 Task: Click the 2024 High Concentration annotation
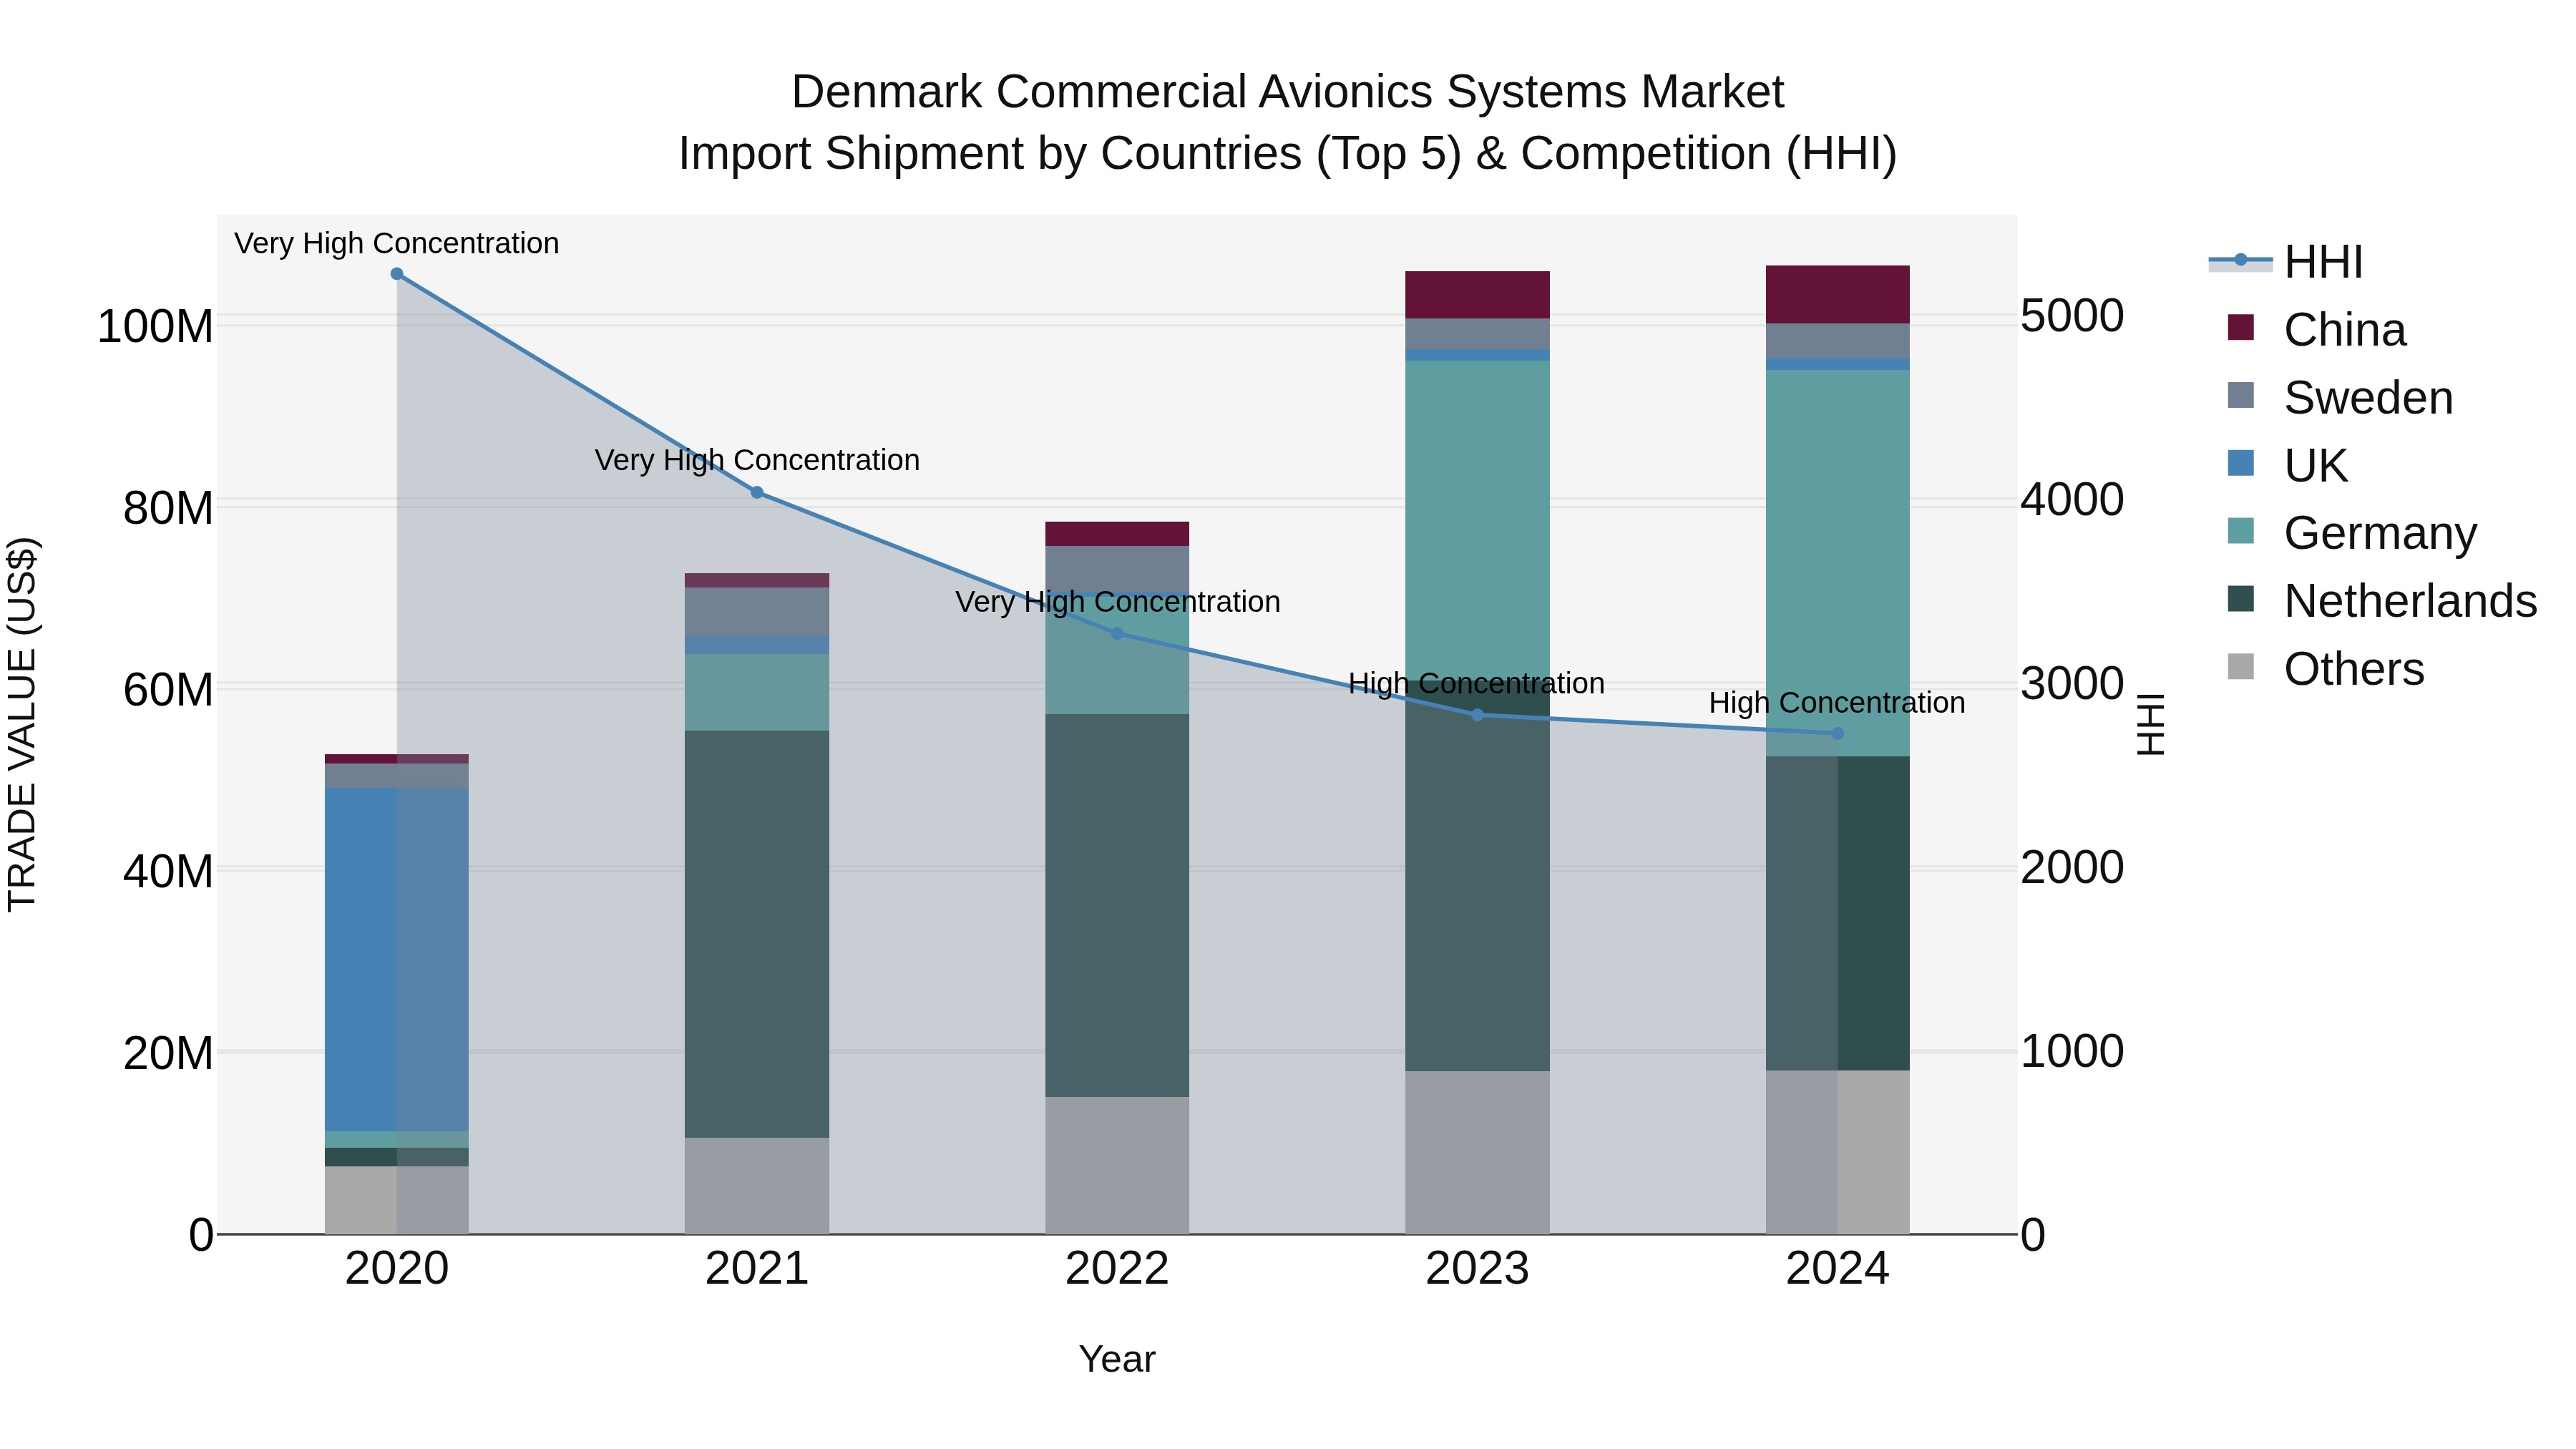[x=1837, y=704]
